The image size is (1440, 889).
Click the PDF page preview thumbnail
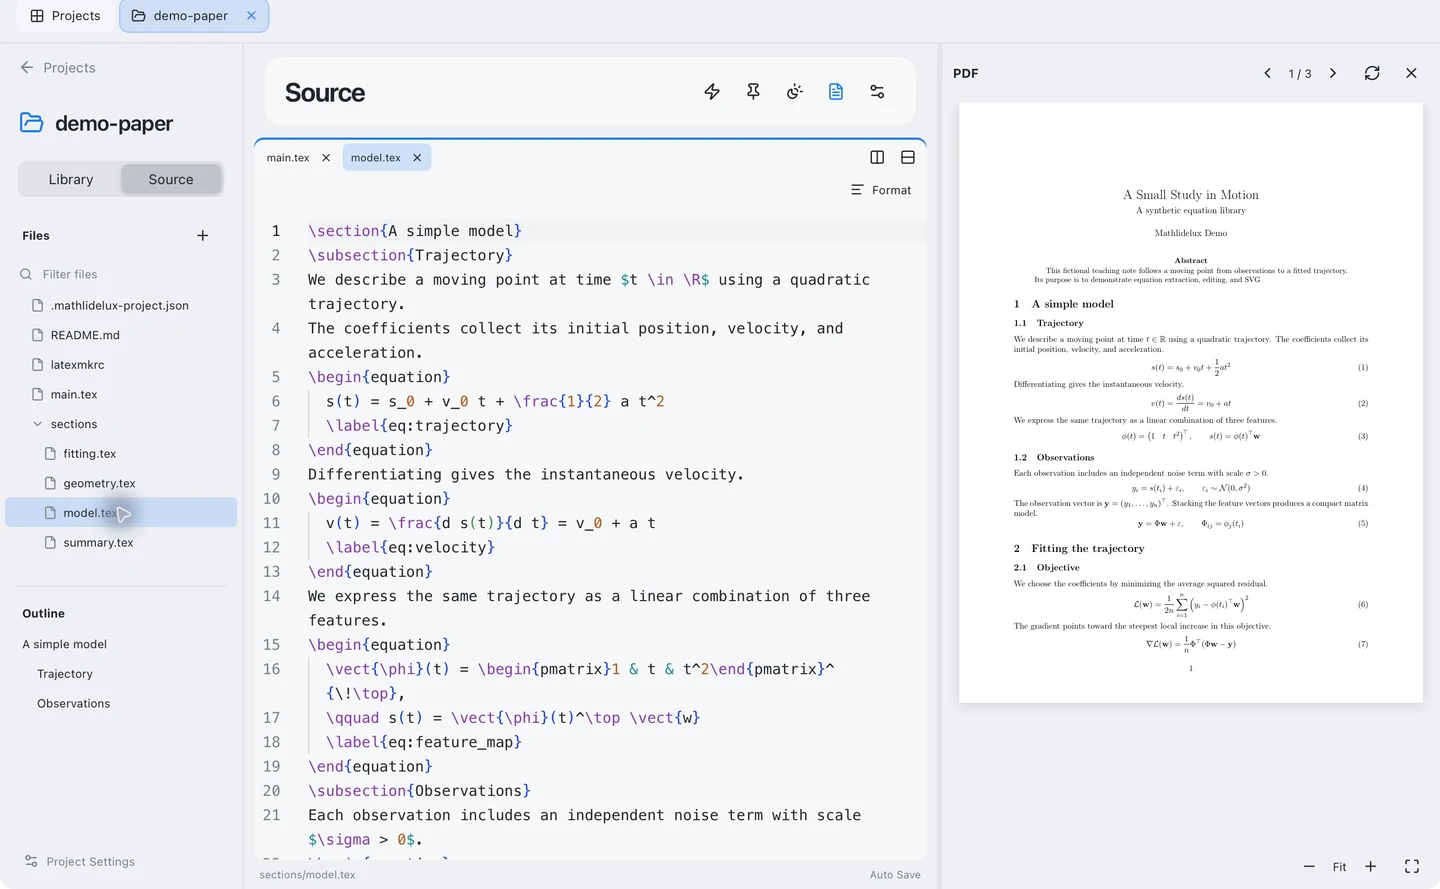pyautogui.click(x=1191, y=403)
